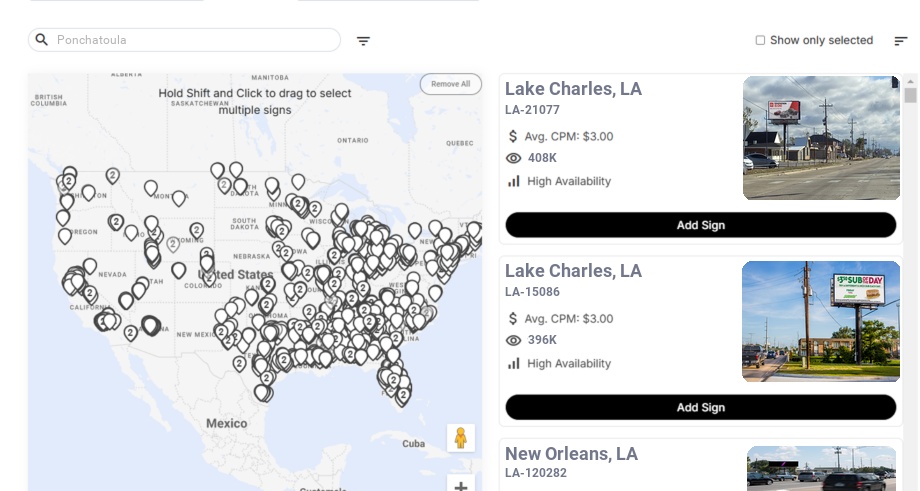Image resolution: width=920 pixels, height=491 pixels.
Task: View the New Orleans LA-120282 billboard photo
Action: pos(821,468)
